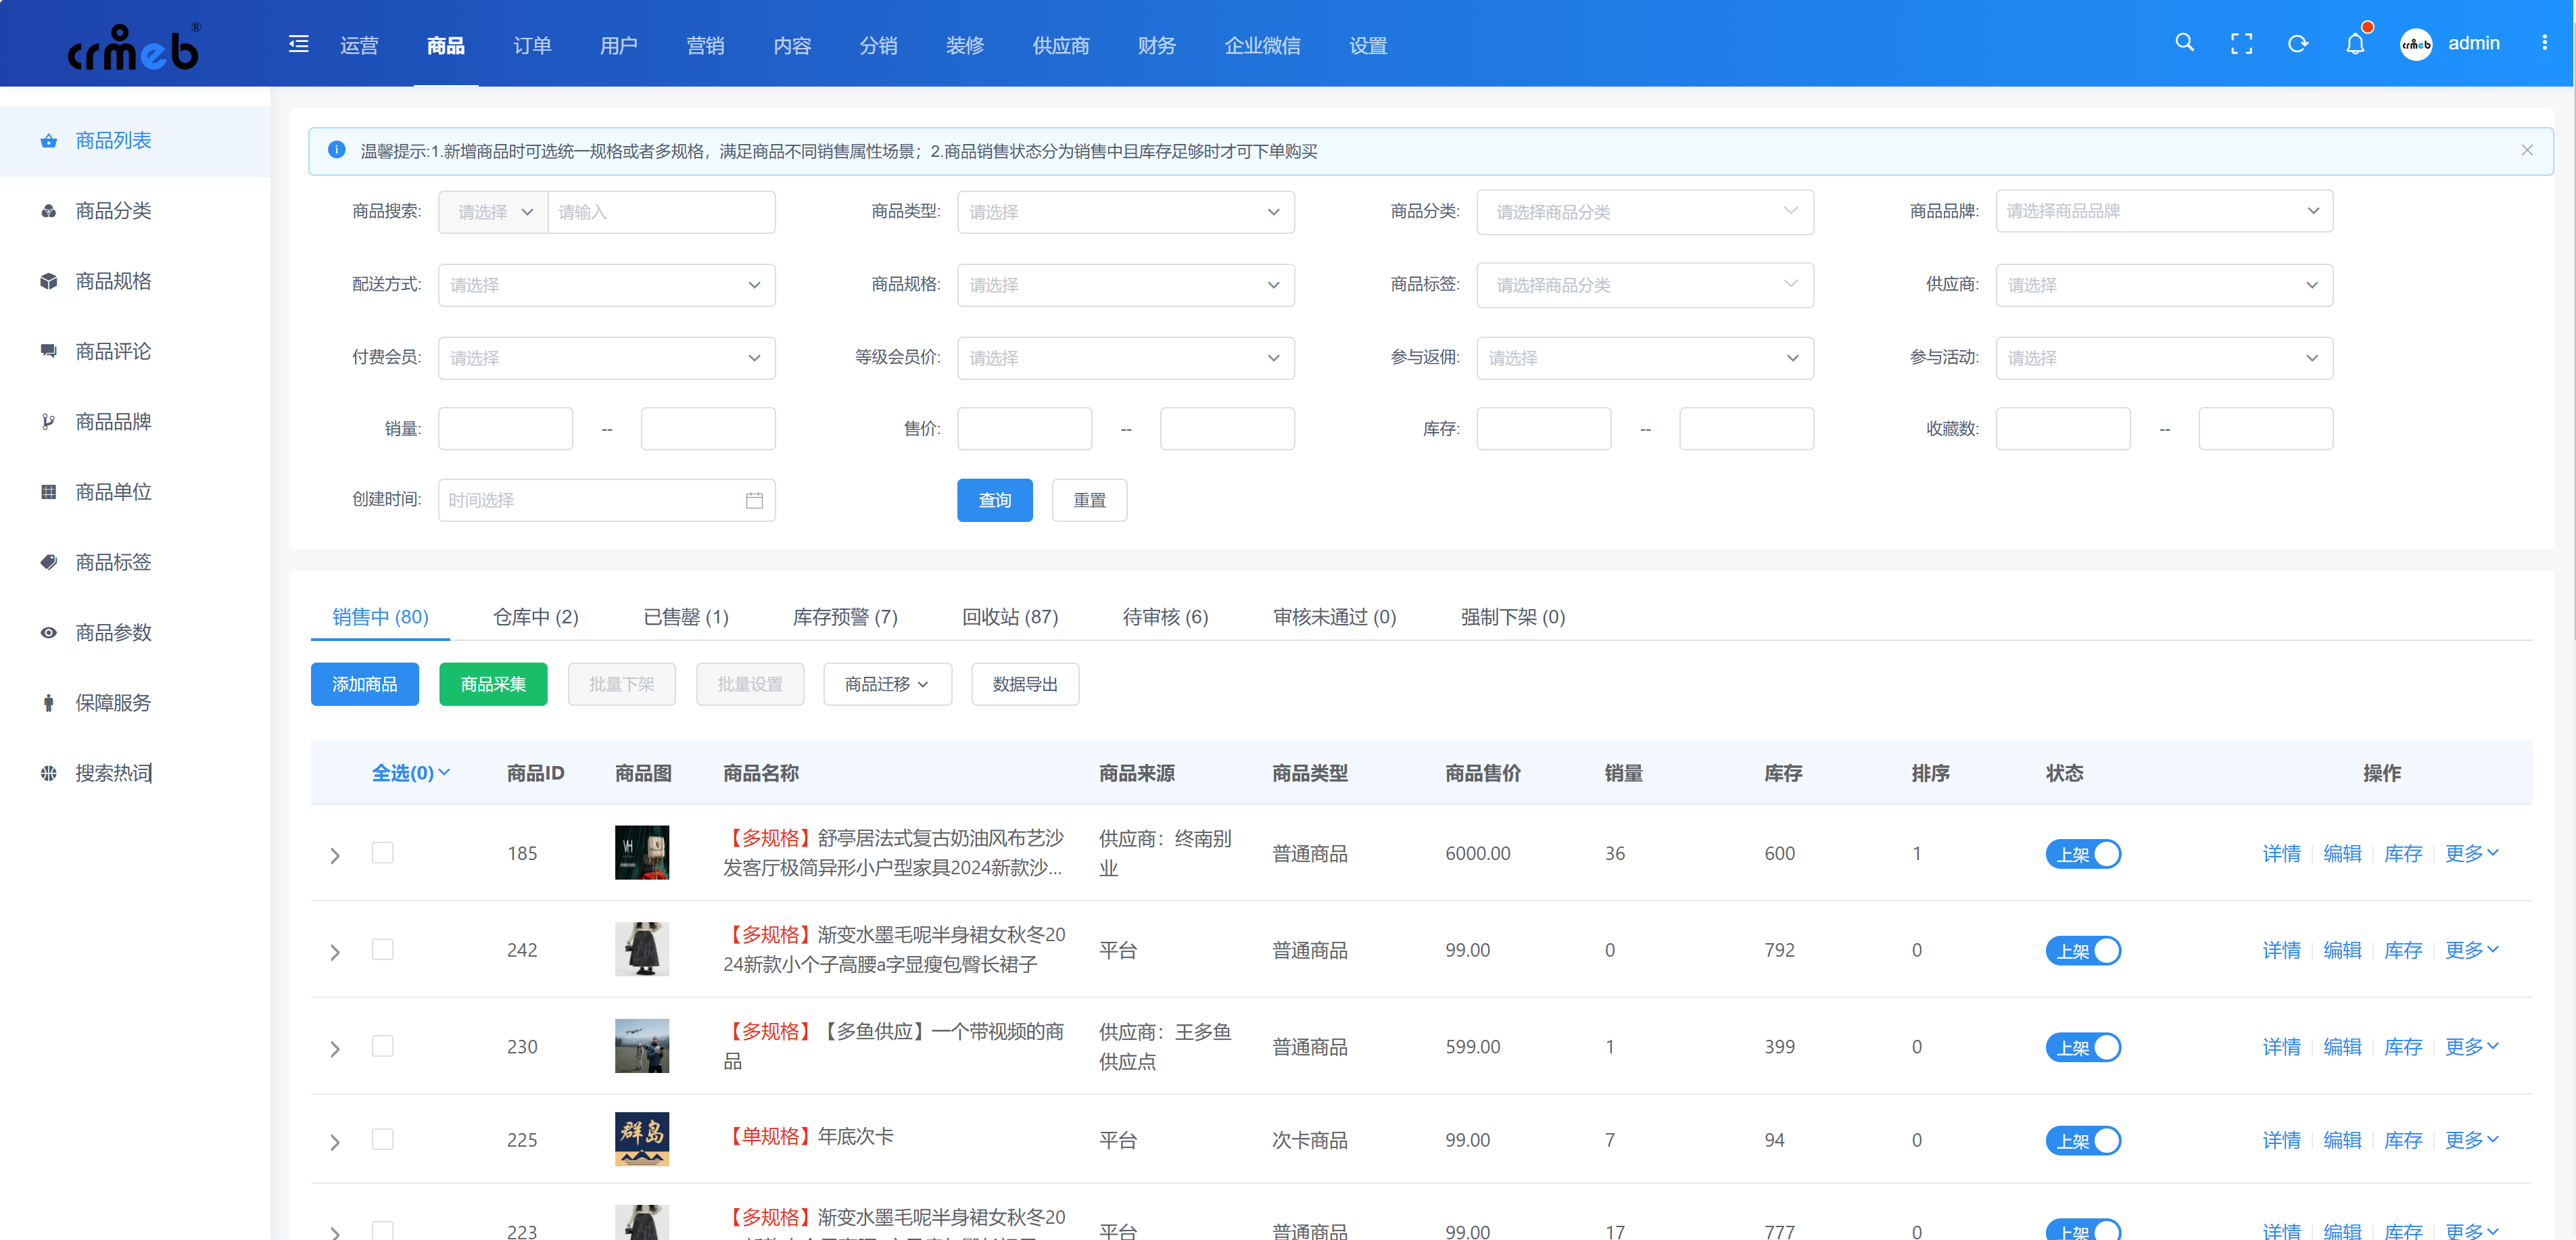
Task: Tick the checkbox for product 185
Action: pyautogui.click(x=382, y=852)
